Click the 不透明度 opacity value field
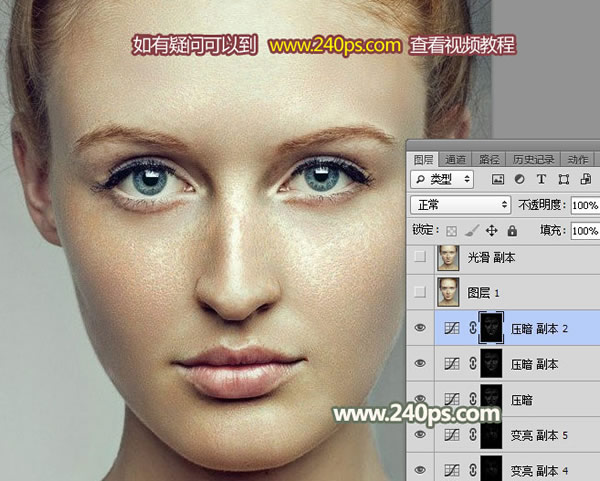The height and width of the screenshot is (481, 600). [585, 205]
